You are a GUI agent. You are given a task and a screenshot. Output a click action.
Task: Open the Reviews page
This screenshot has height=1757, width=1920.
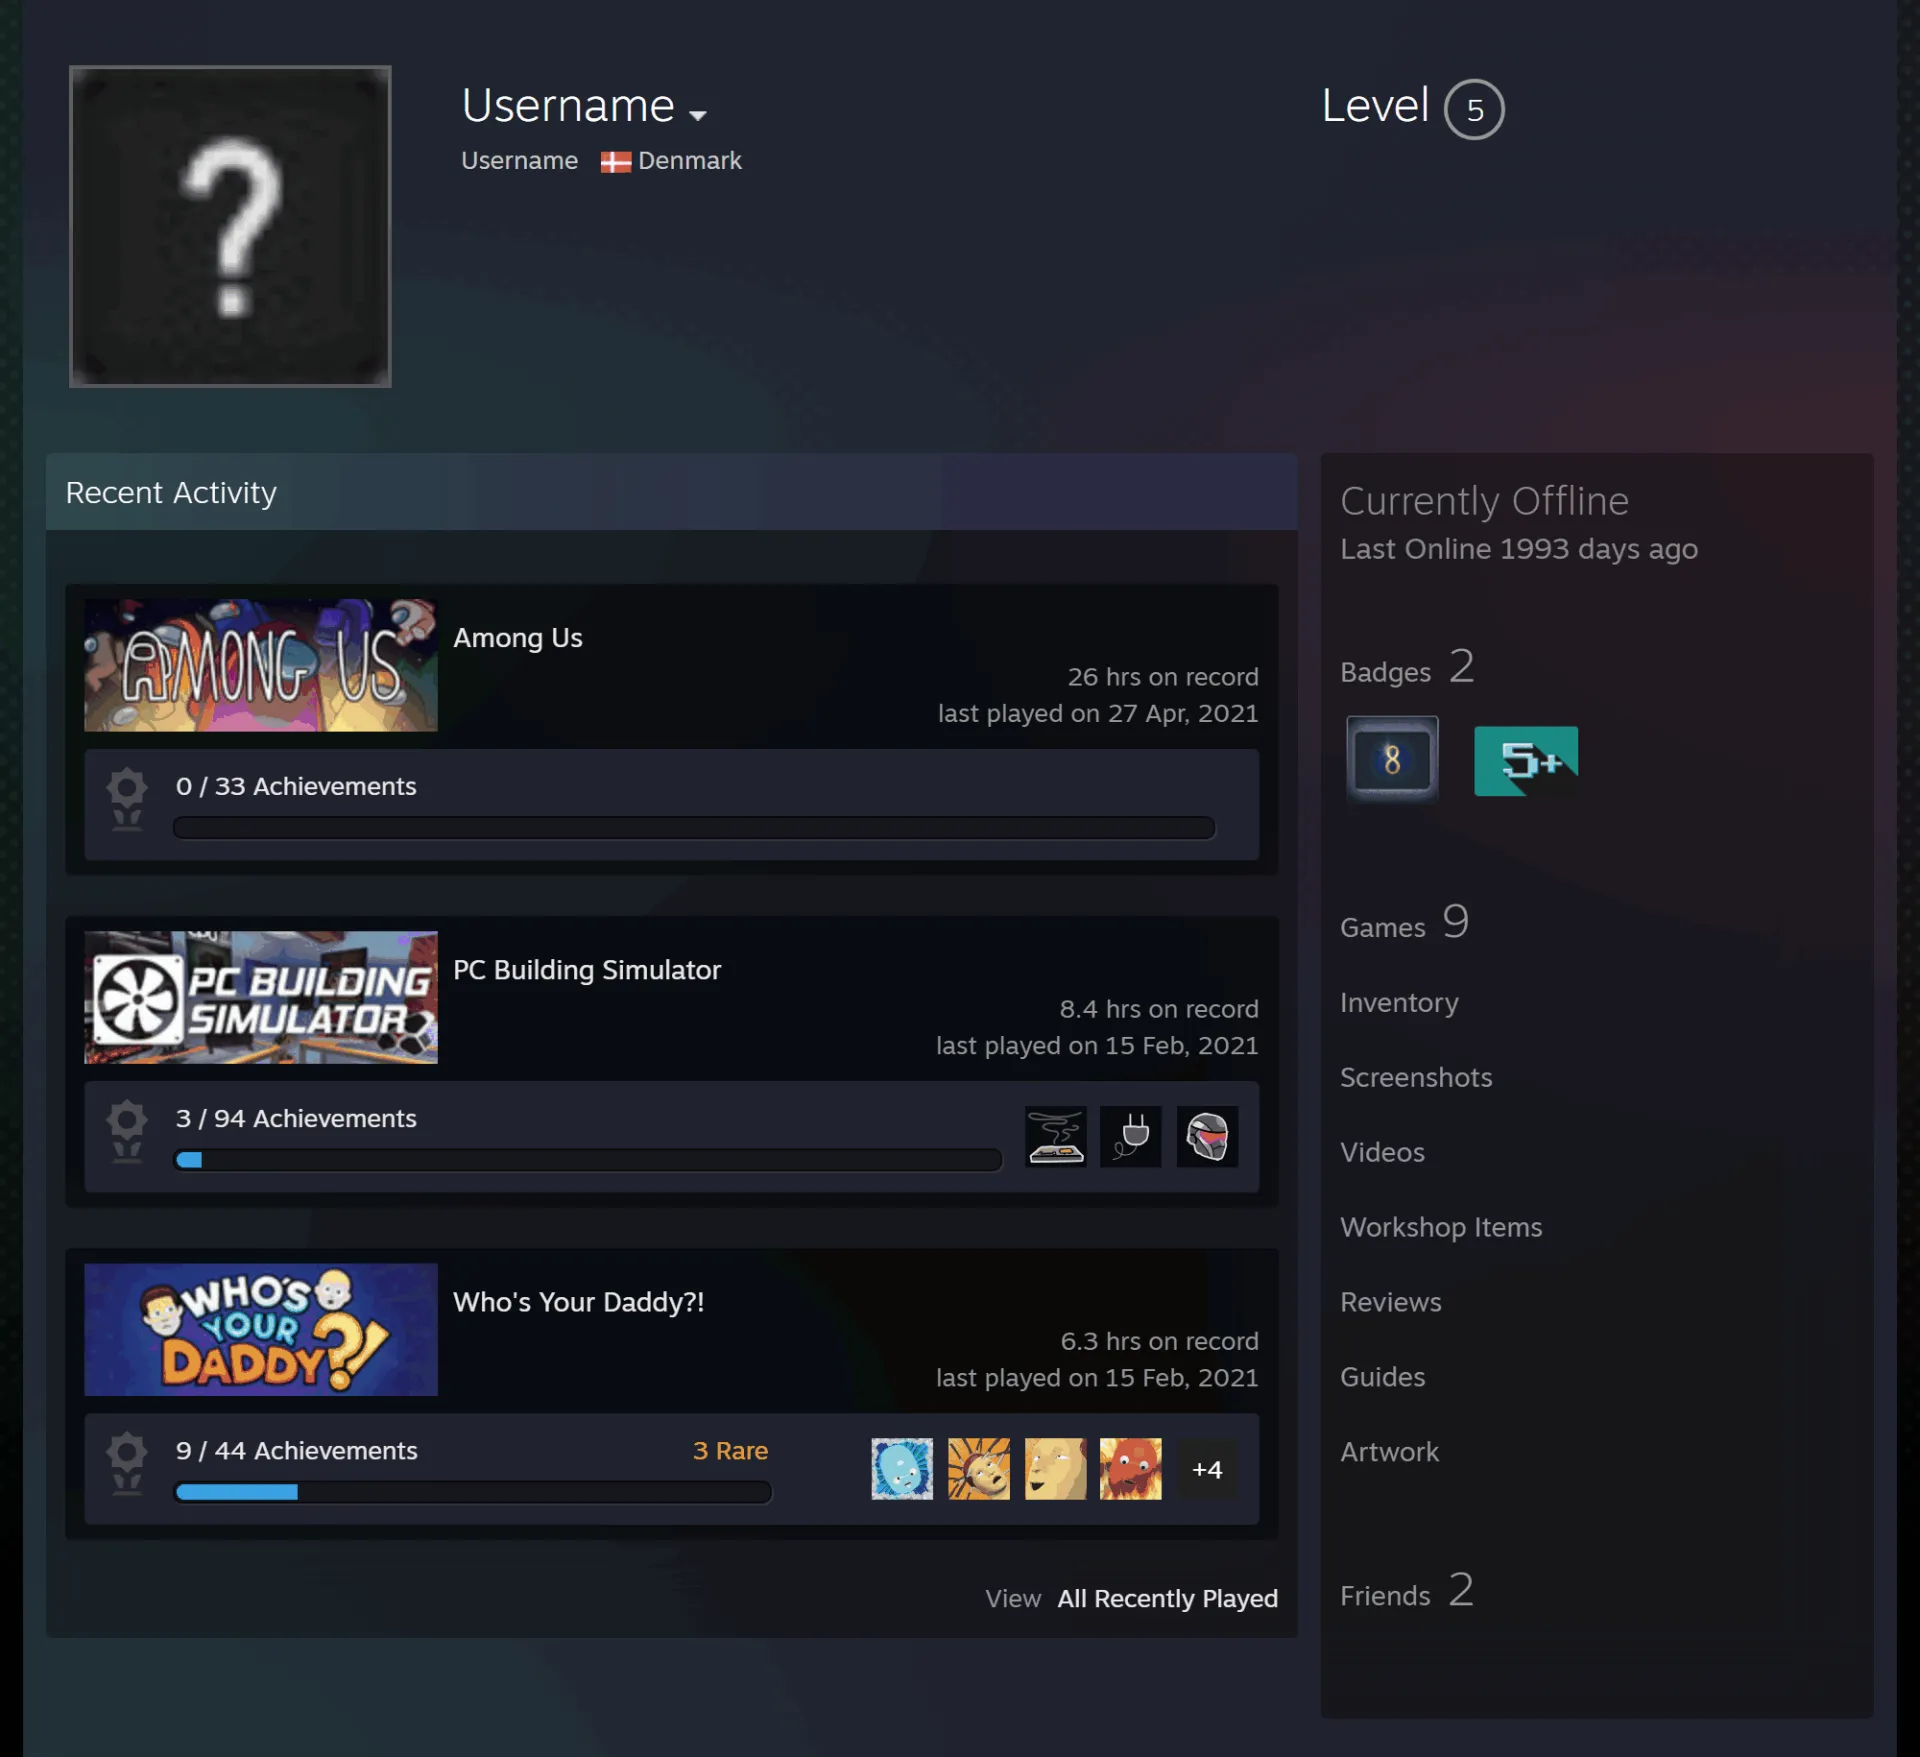[1391, 1303]
